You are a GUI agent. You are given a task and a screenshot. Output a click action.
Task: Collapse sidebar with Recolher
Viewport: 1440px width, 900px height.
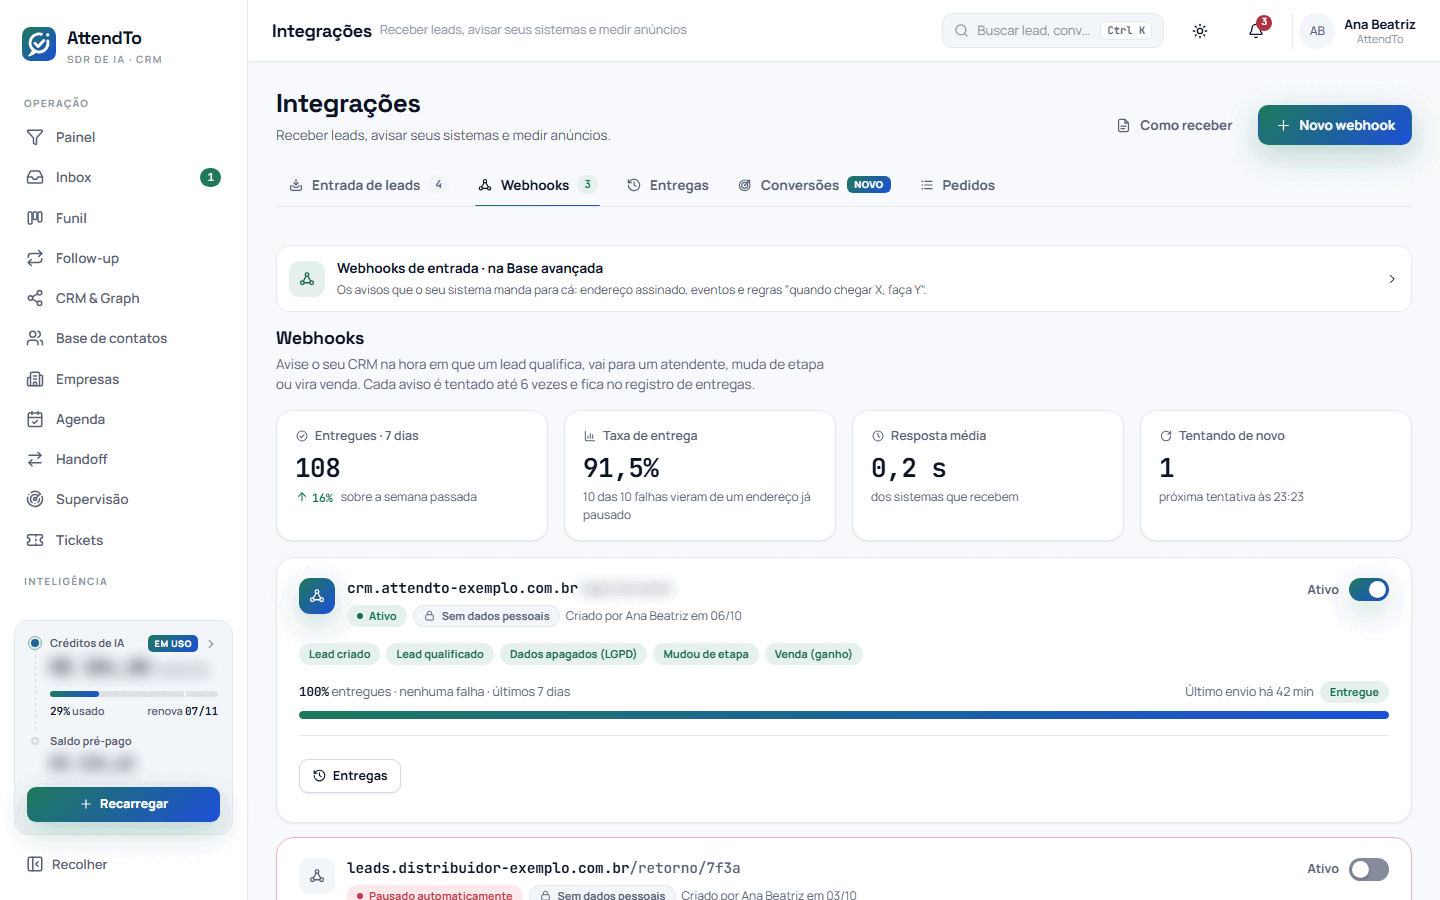[68, 864]
